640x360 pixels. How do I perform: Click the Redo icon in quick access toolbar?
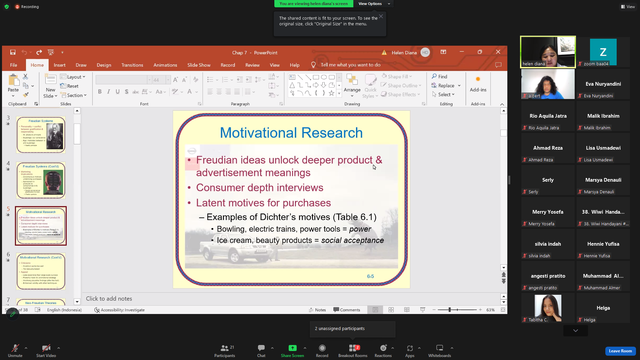point(39,52)
